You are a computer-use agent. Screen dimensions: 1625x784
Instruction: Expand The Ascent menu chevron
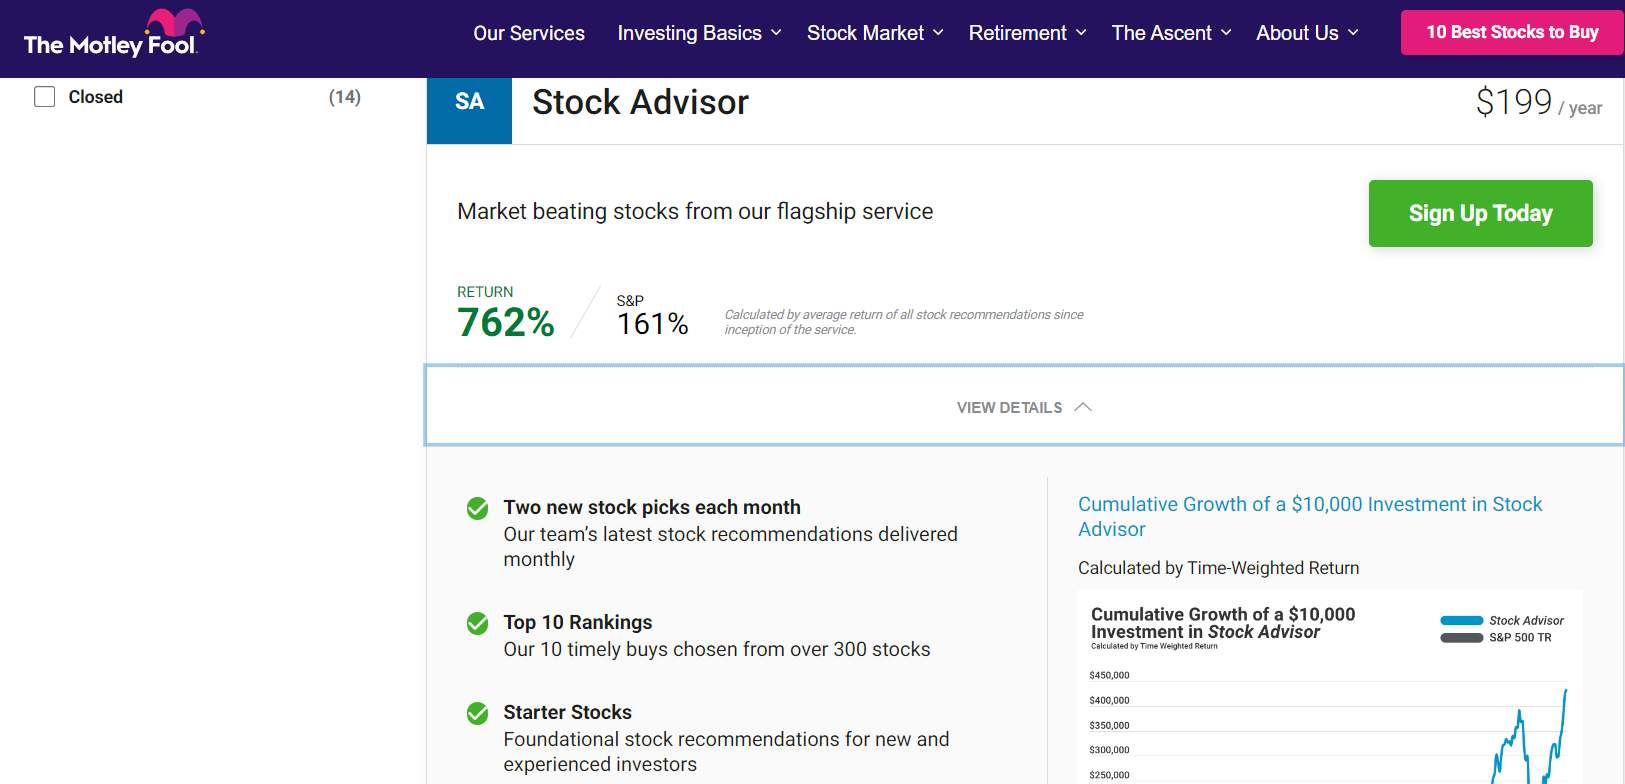click(x=1226, y=33)
